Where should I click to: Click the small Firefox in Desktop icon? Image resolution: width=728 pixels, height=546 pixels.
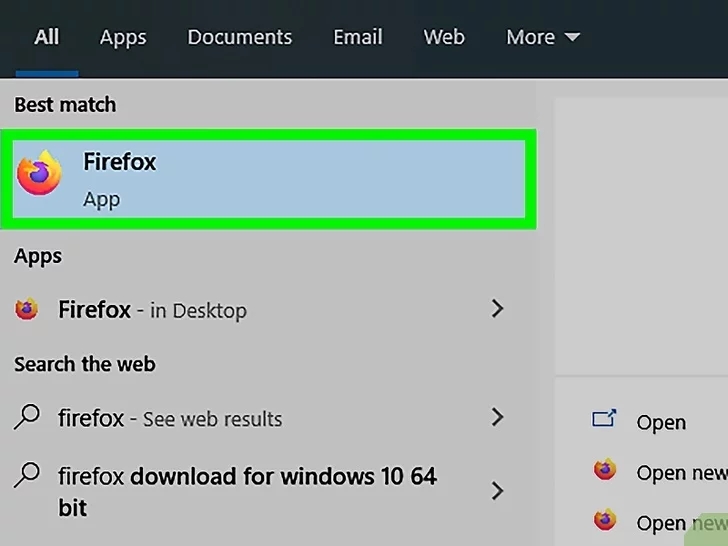point(26,309)
